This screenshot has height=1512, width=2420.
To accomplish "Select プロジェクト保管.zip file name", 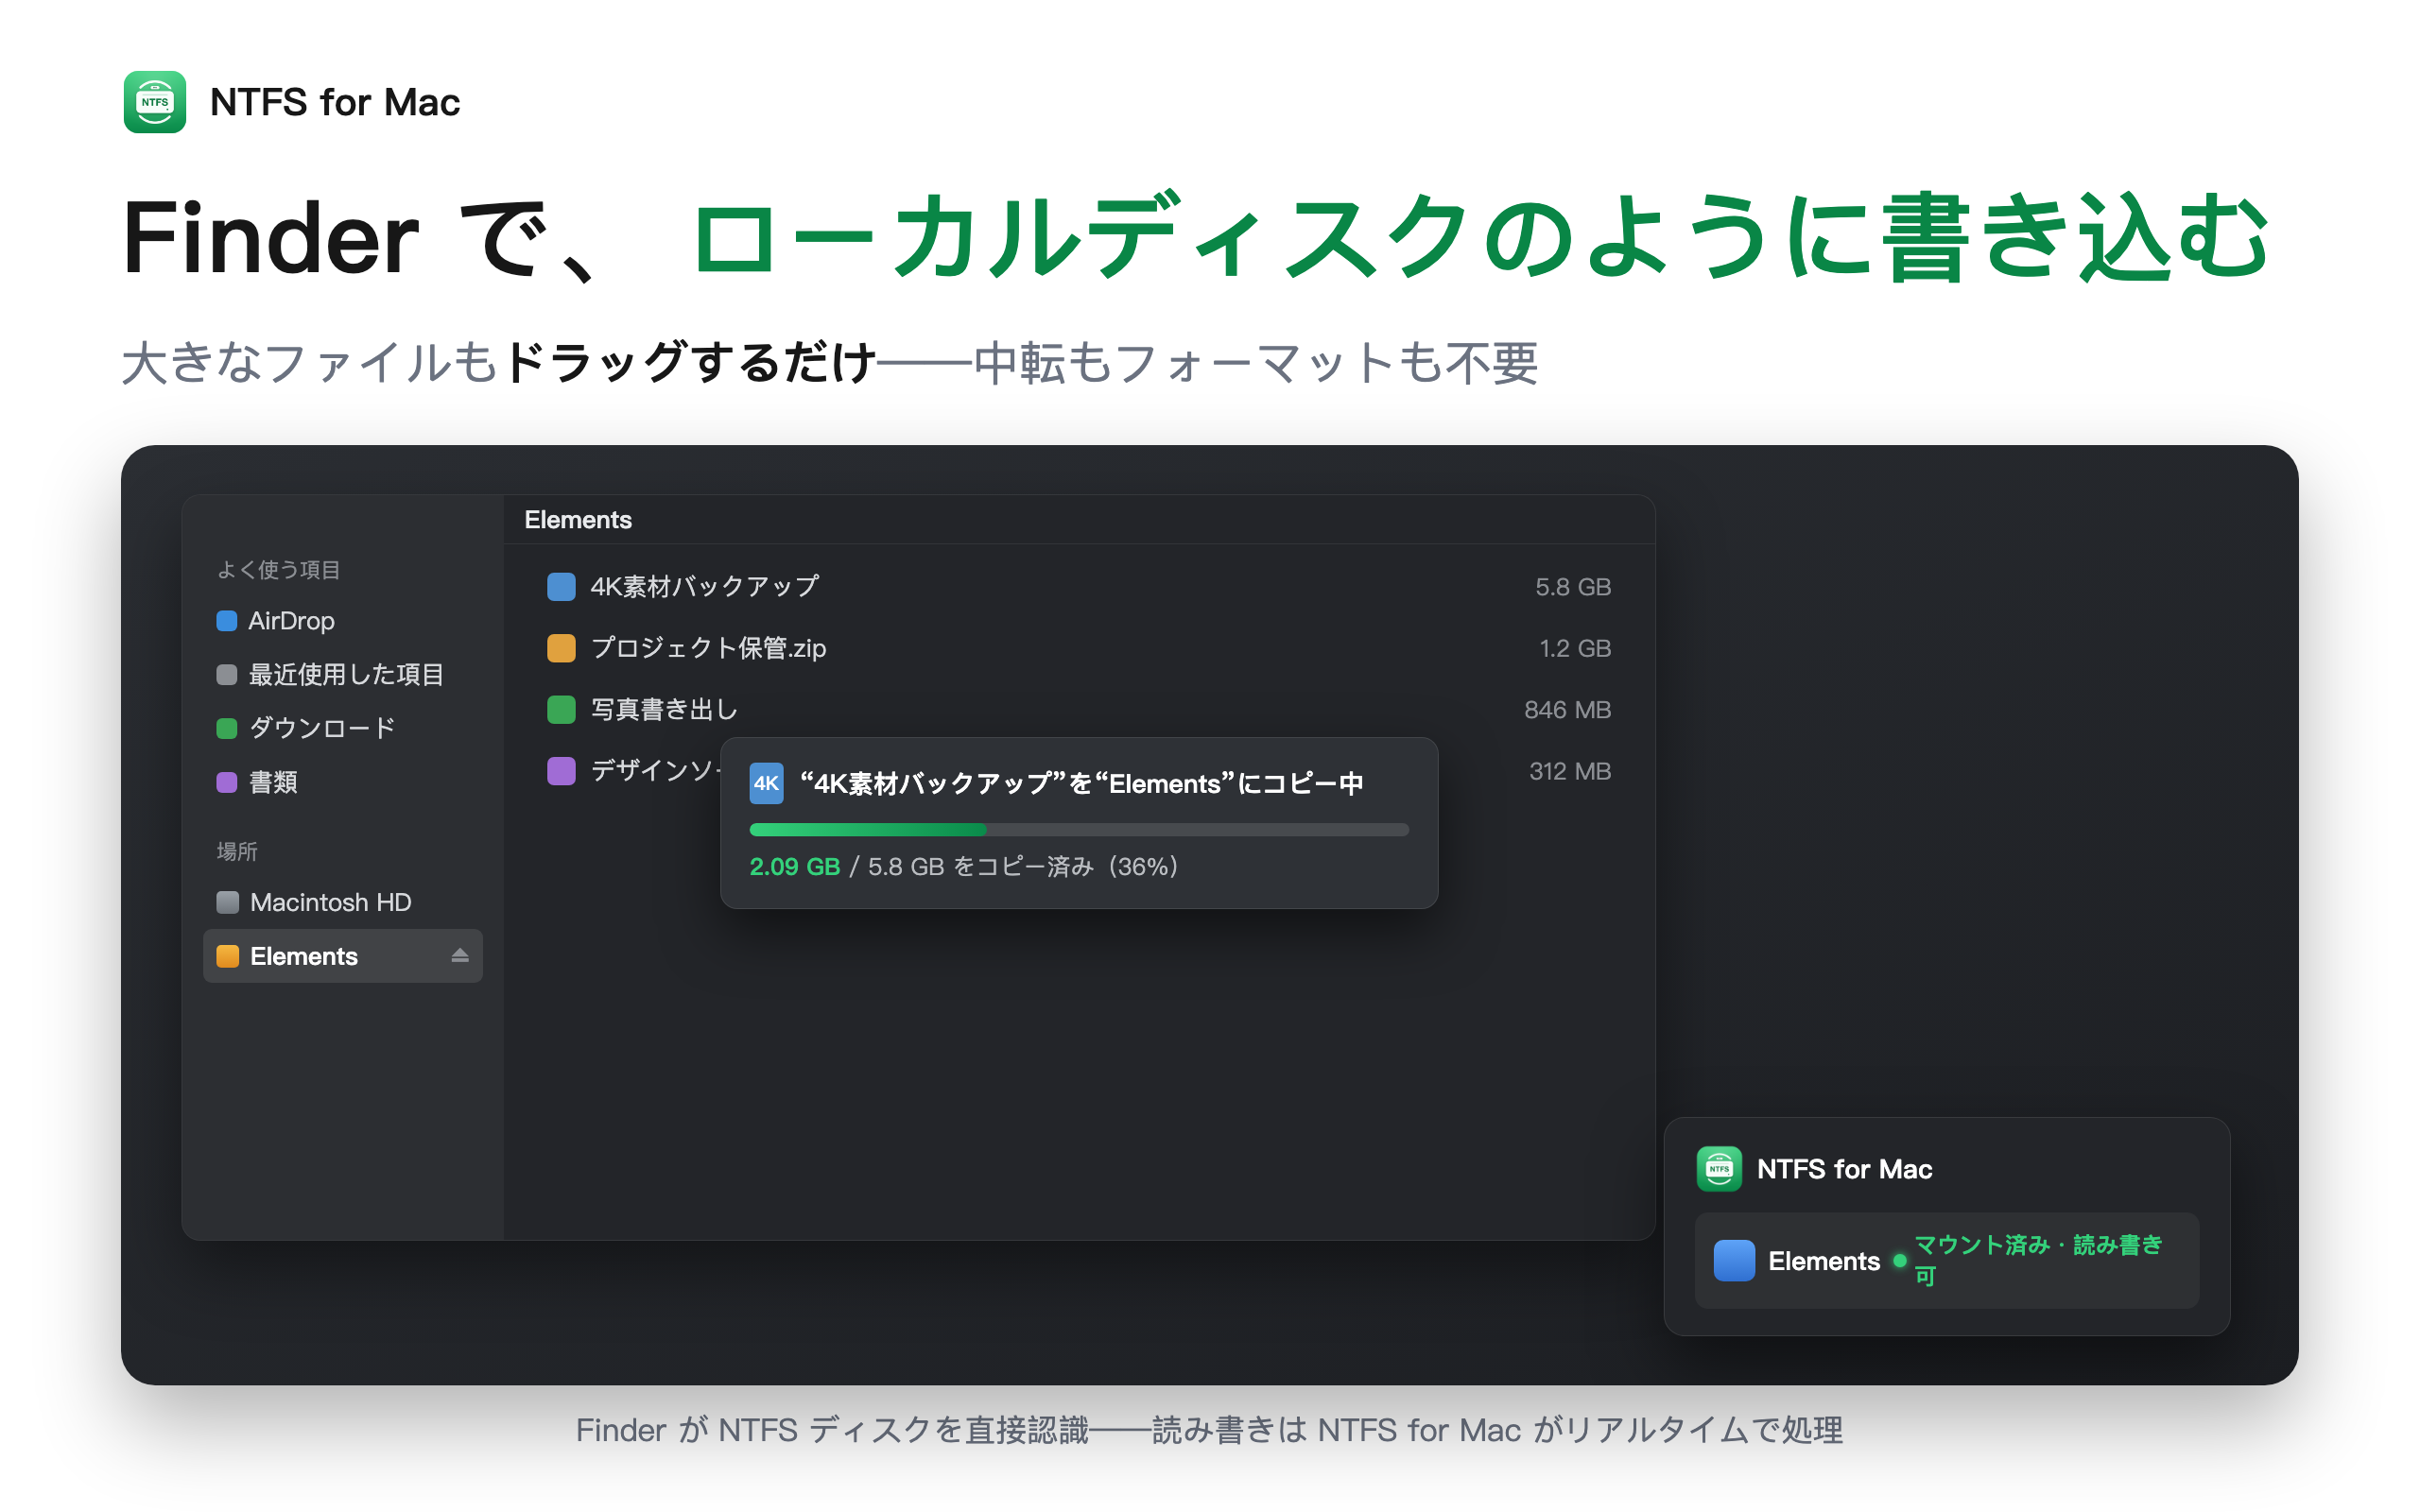I will [708, 648].
